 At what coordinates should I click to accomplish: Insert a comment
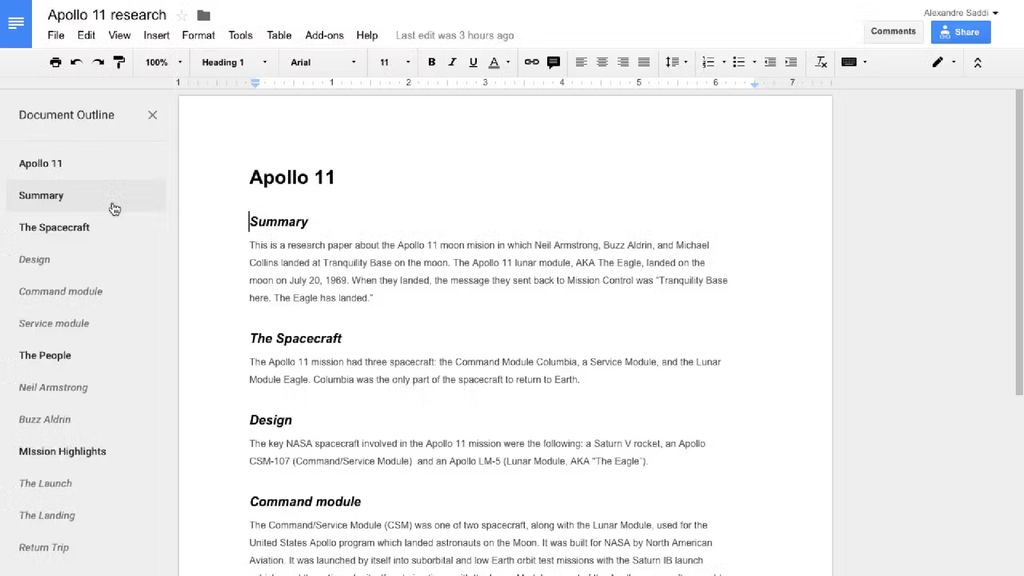click(x=553, y=62)
